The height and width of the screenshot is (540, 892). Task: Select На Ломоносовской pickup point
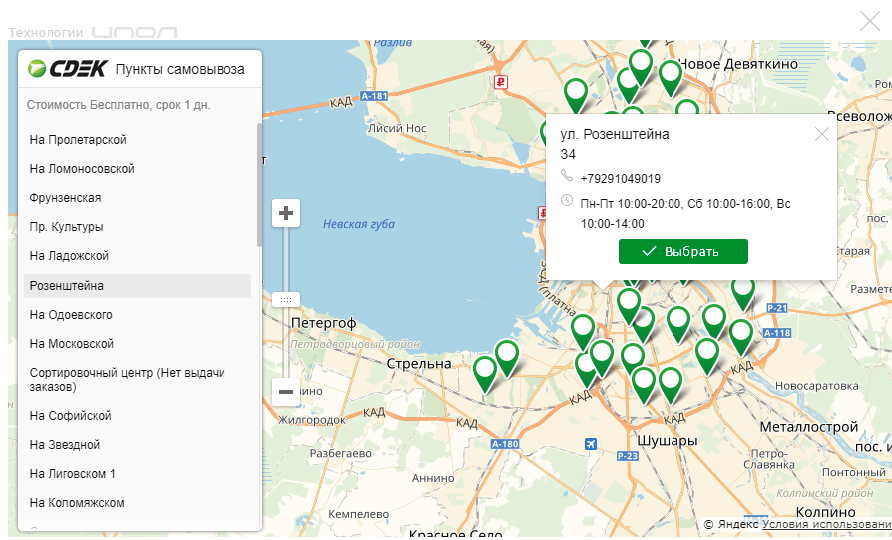pos(137,169)
